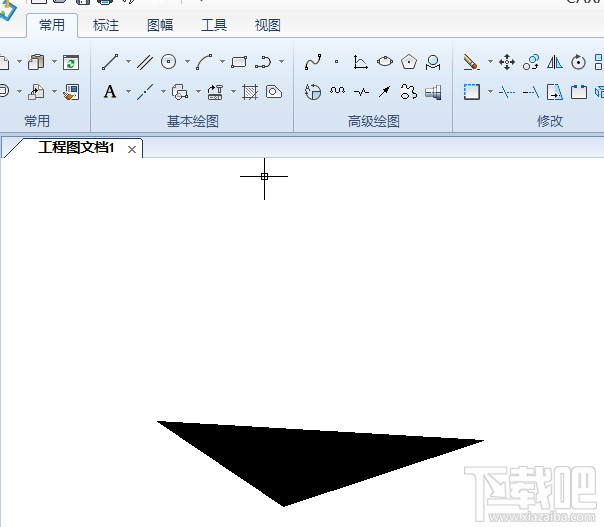Image resolution: width=604 pixels, height=527 pixels.
Task: Select the Ellipse tool
Action: pos(384,62)
